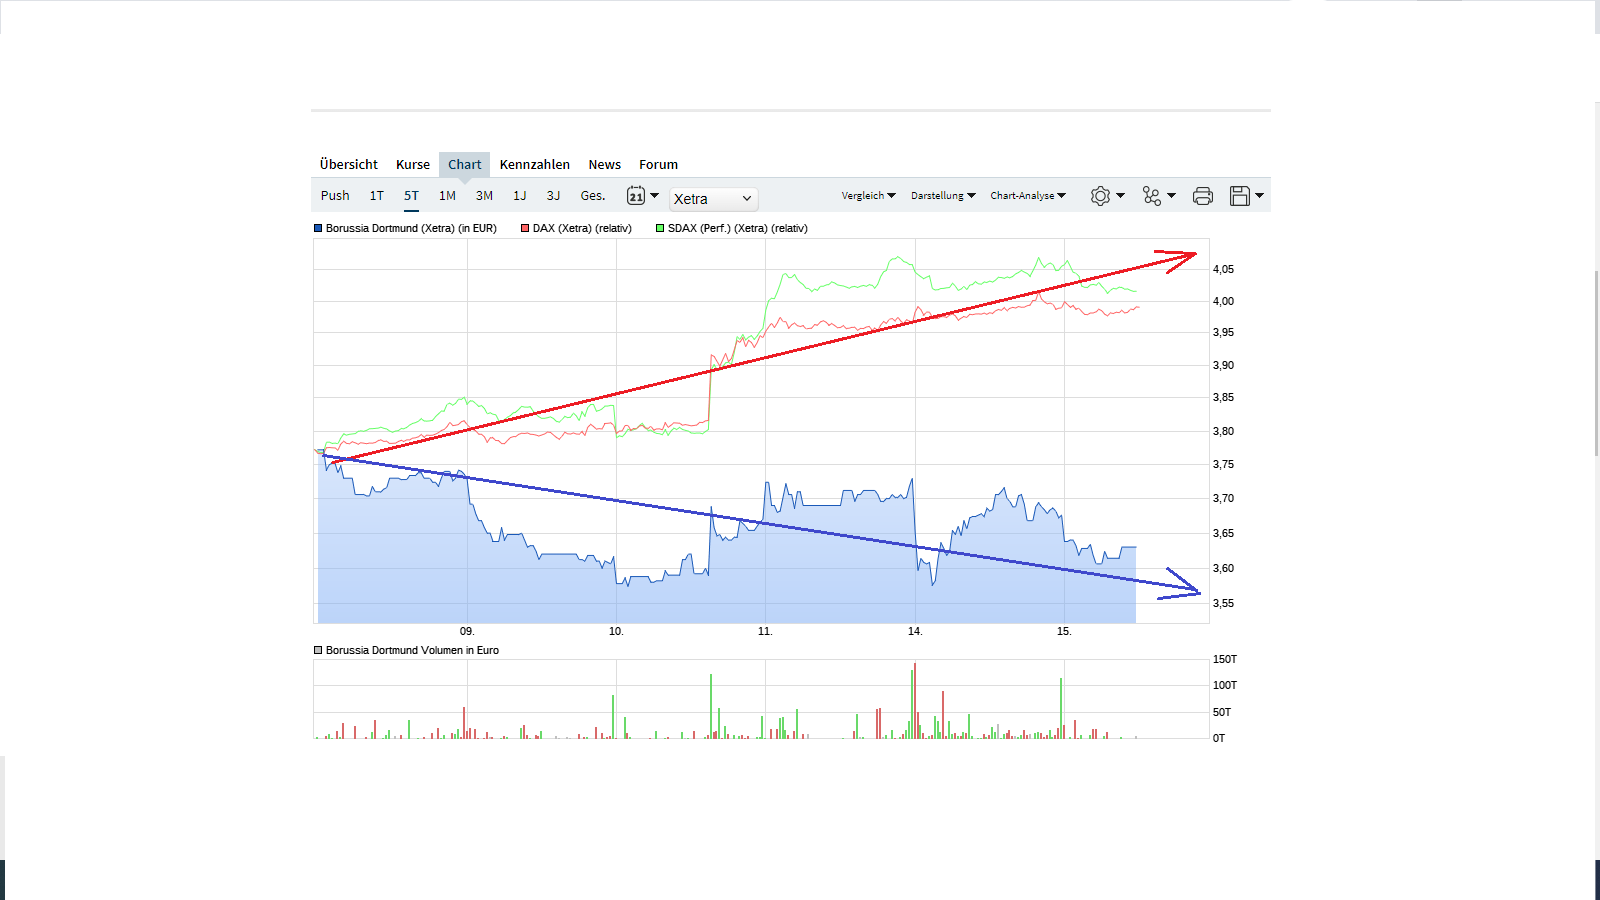Click the 100T volume axis label
The image size is (1600, 900).
(x=1225, y=685)
